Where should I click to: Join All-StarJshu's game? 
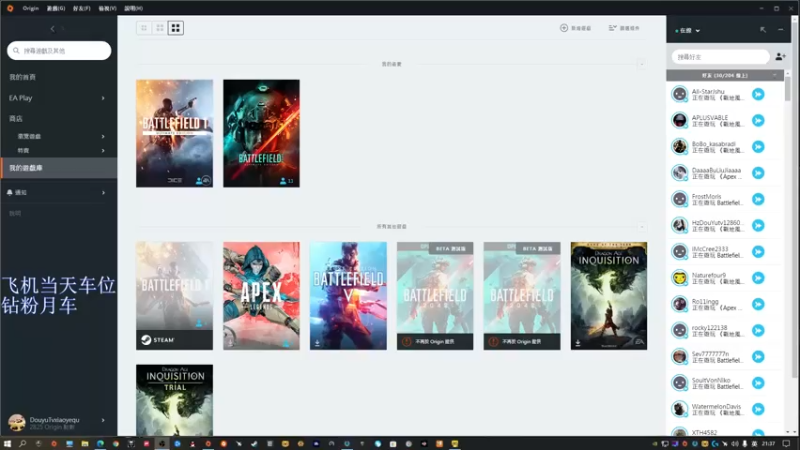coord(758,94)
